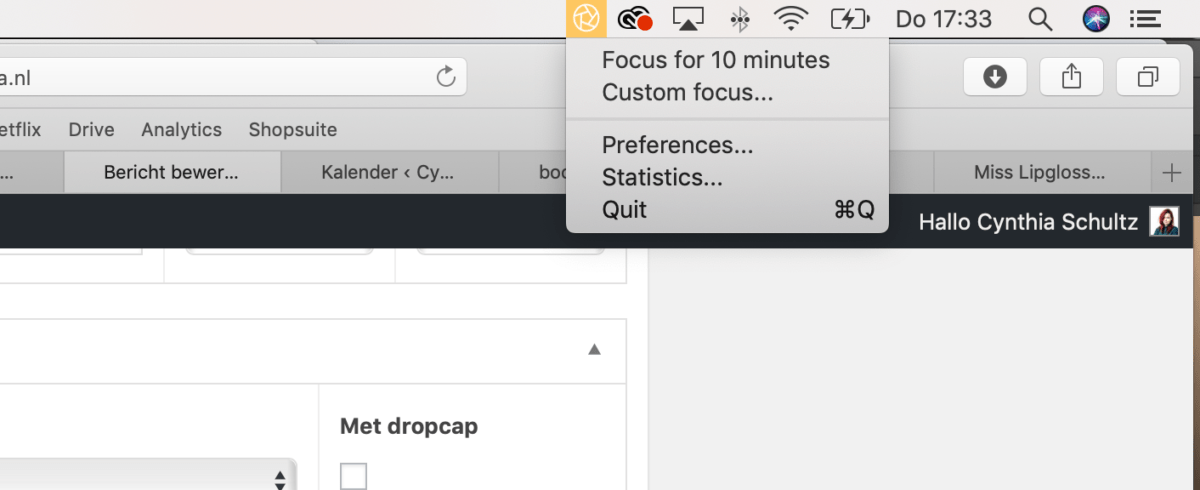Open the Creative Cloud menu bar icon

pyautogui.click(x=635, y=18)
